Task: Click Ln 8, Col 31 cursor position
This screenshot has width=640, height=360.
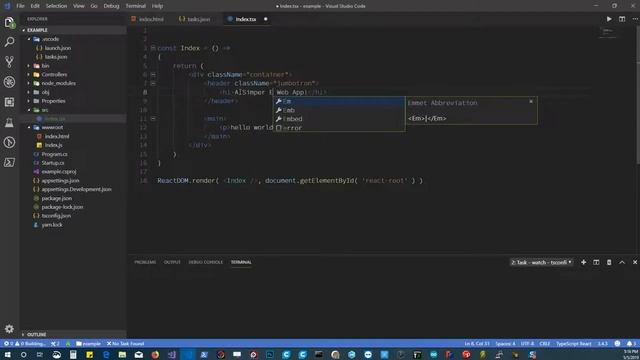Action: pyautogui.click(x=477, y=344)
